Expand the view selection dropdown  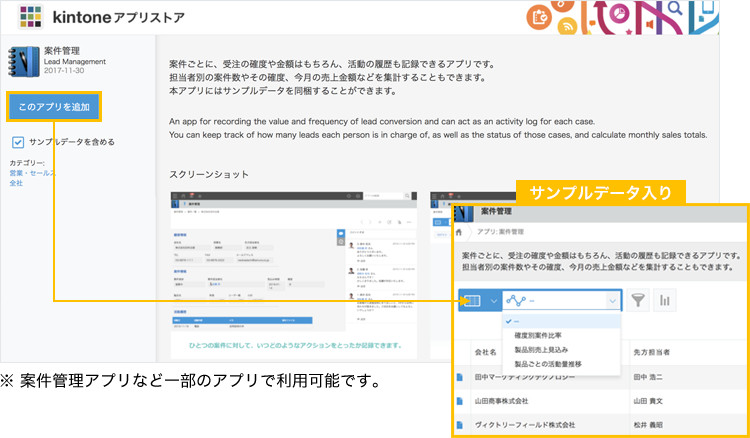[561, 300]
